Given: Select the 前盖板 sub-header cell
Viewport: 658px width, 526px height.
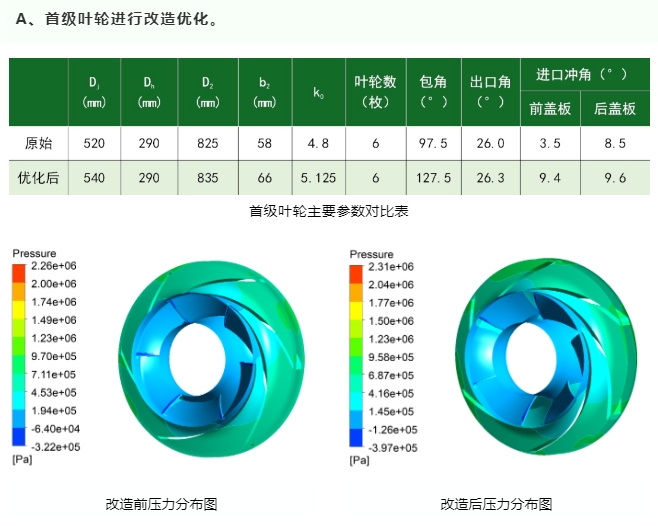Looking at the screenshot, I should click(550, 109).
